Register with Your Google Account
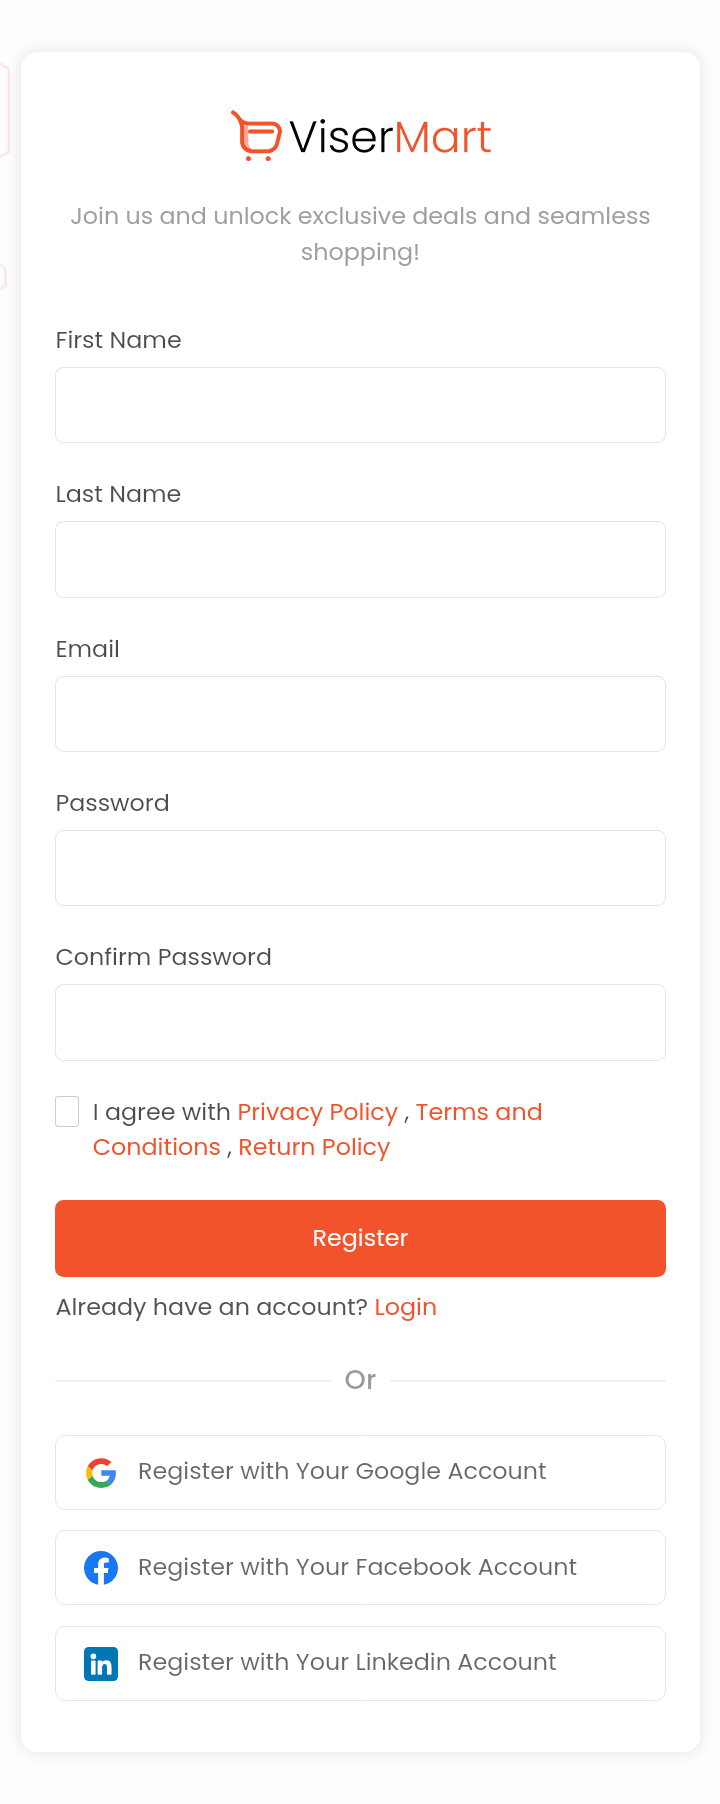The image size is (720, 1804). click(360, 1472)
